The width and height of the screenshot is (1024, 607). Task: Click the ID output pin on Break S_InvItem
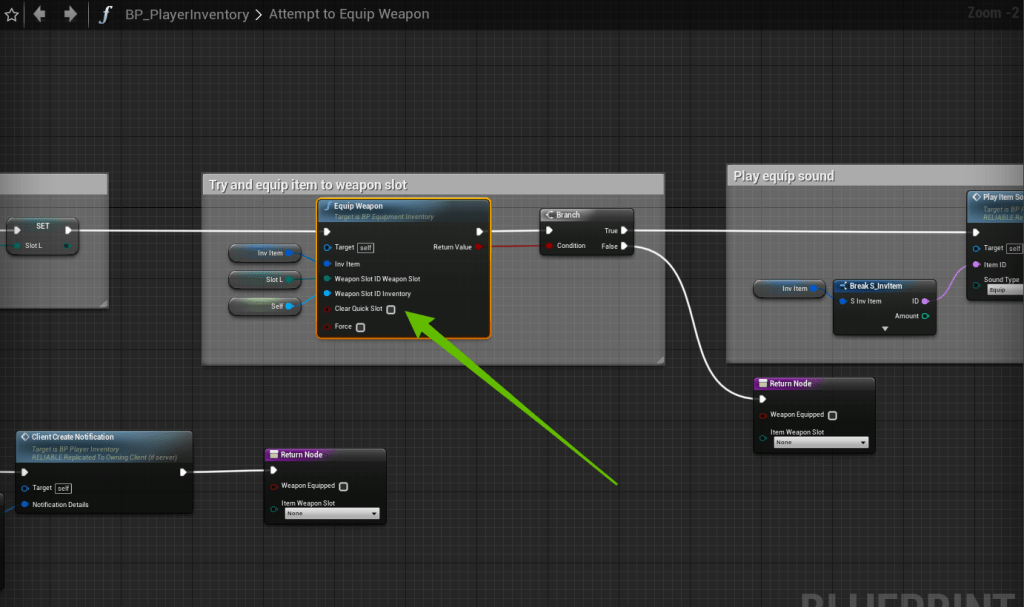(x=925, y=300)
